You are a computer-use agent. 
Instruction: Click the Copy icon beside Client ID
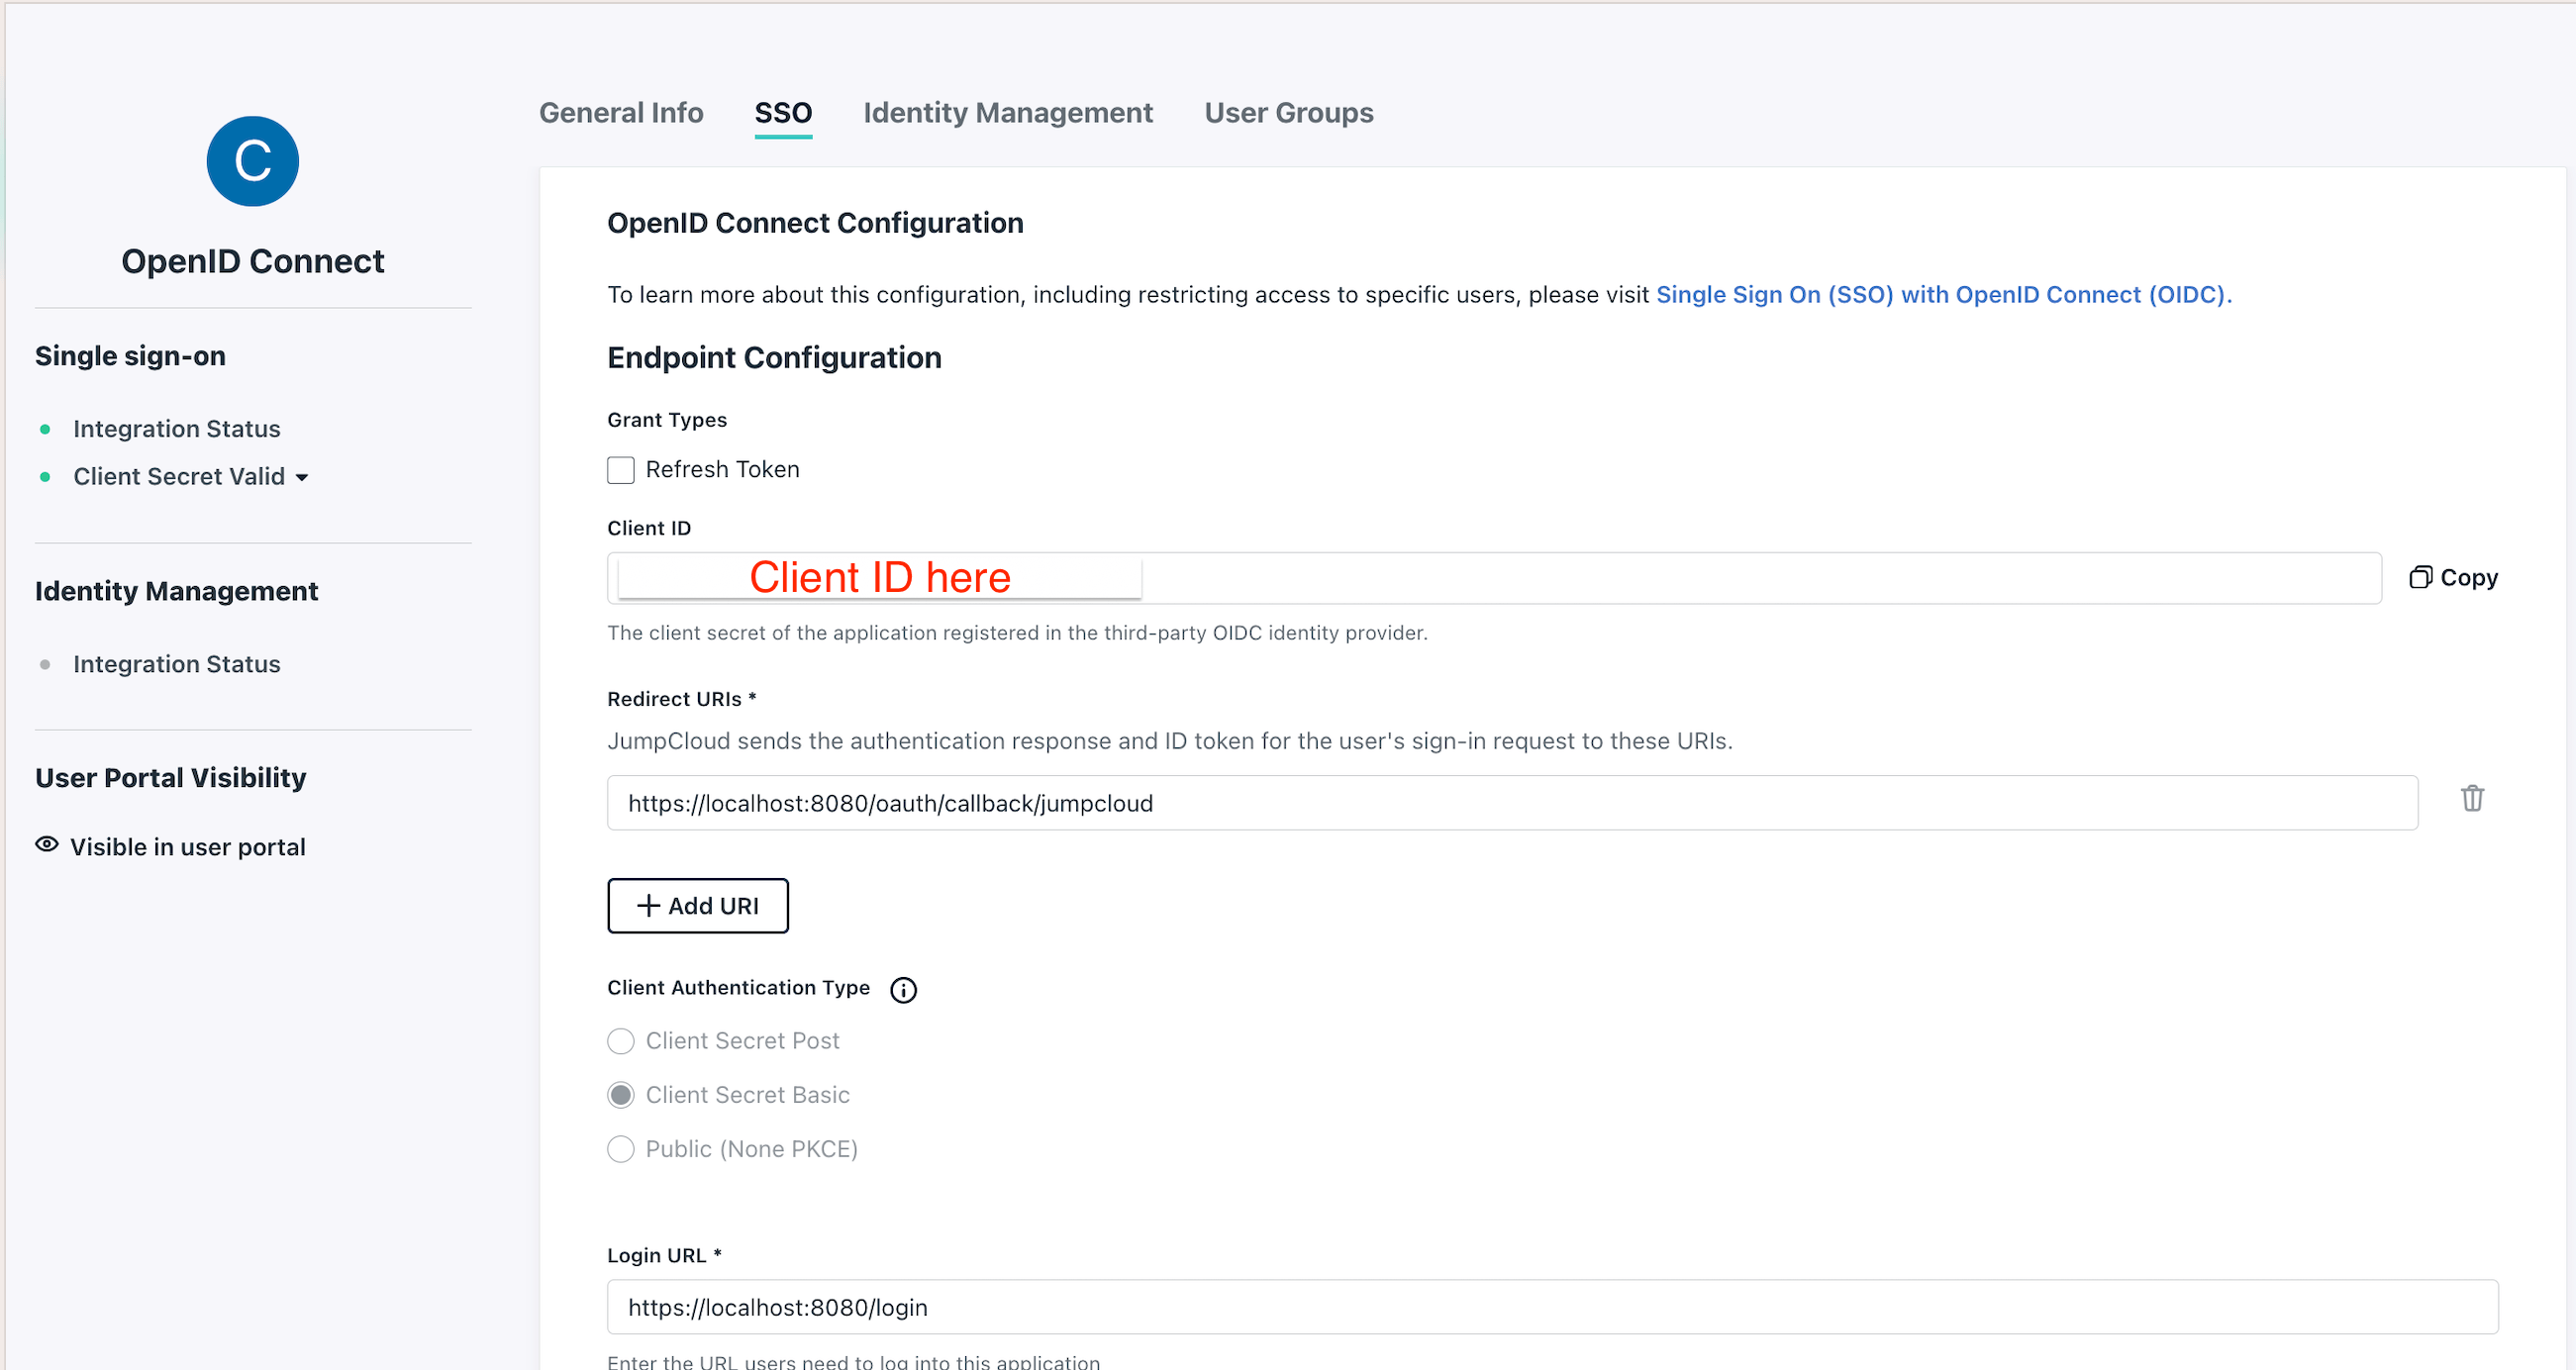point(2420,577)
